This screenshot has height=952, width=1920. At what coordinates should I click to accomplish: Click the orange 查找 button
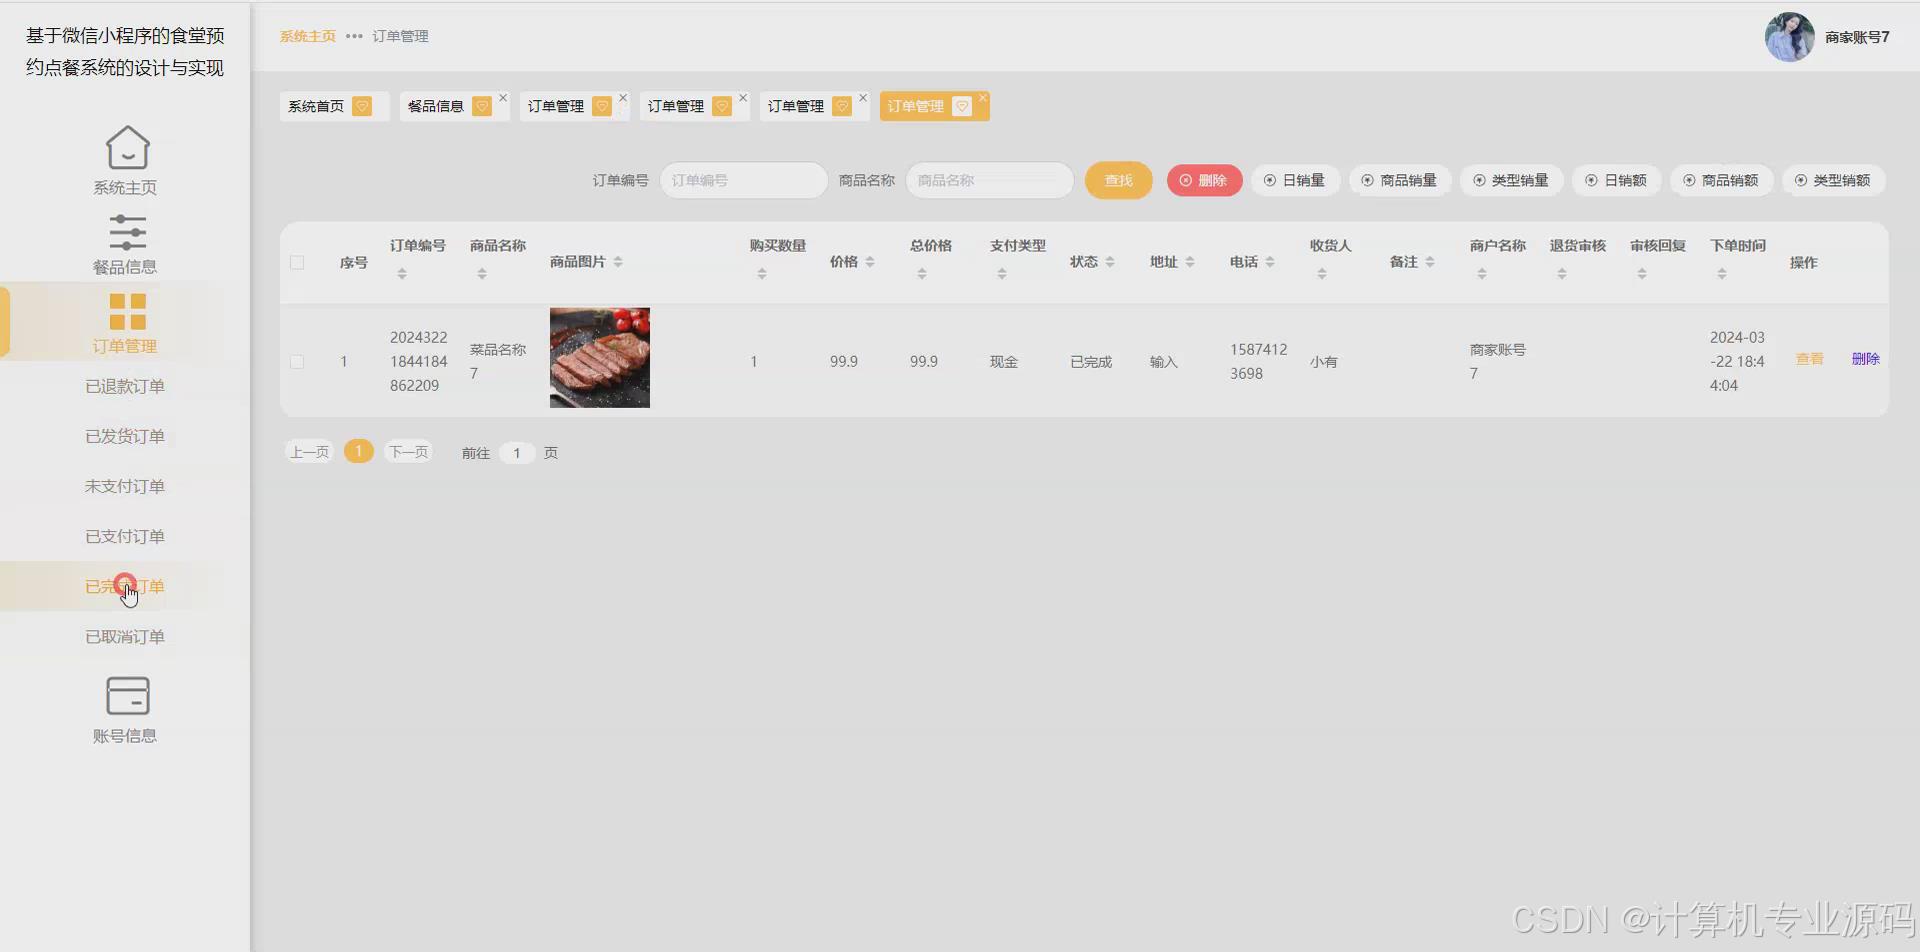coord(1118,180)
